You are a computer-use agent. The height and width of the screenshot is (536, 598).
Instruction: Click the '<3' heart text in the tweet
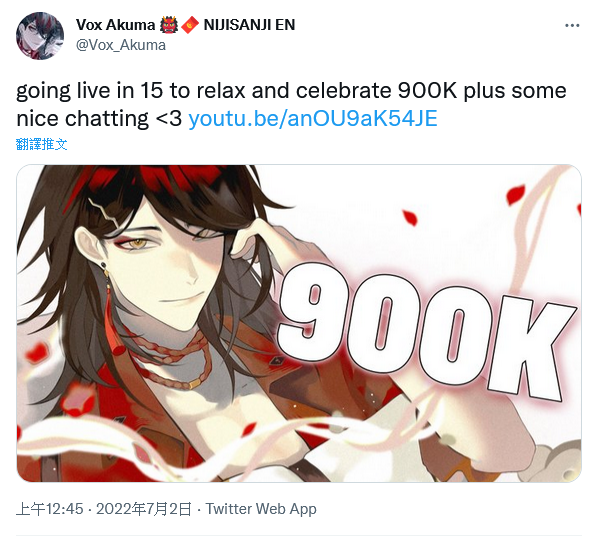pos(169,119)
